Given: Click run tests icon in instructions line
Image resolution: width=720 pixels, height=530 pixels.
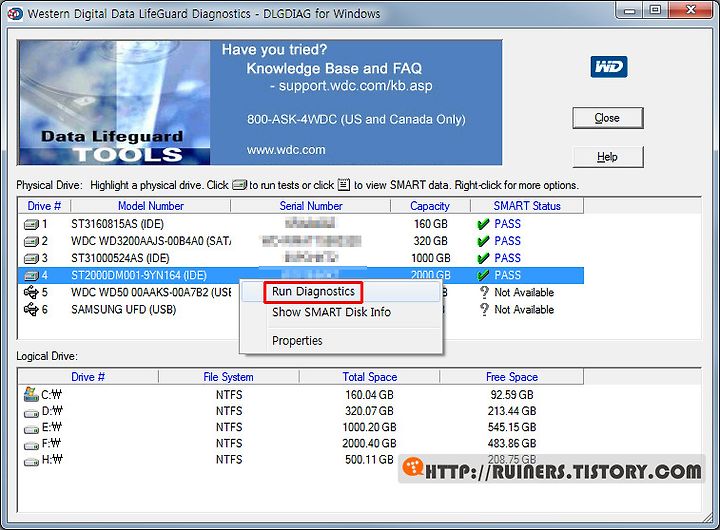Looking at the screenshot, I should tap(239, 185).
